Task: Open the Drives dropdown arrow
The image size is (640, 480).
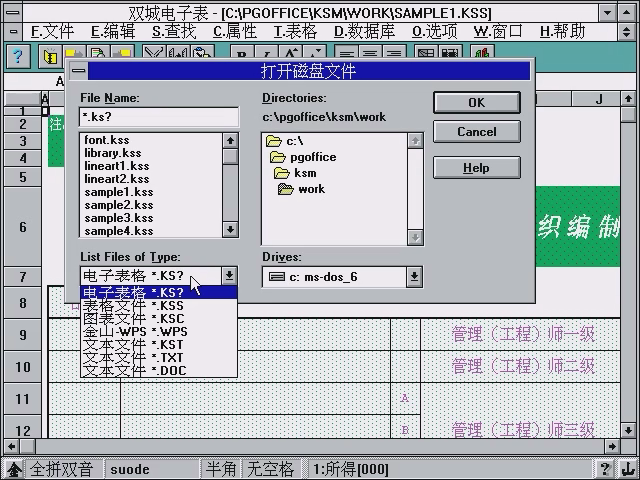Action: point(414,277)
